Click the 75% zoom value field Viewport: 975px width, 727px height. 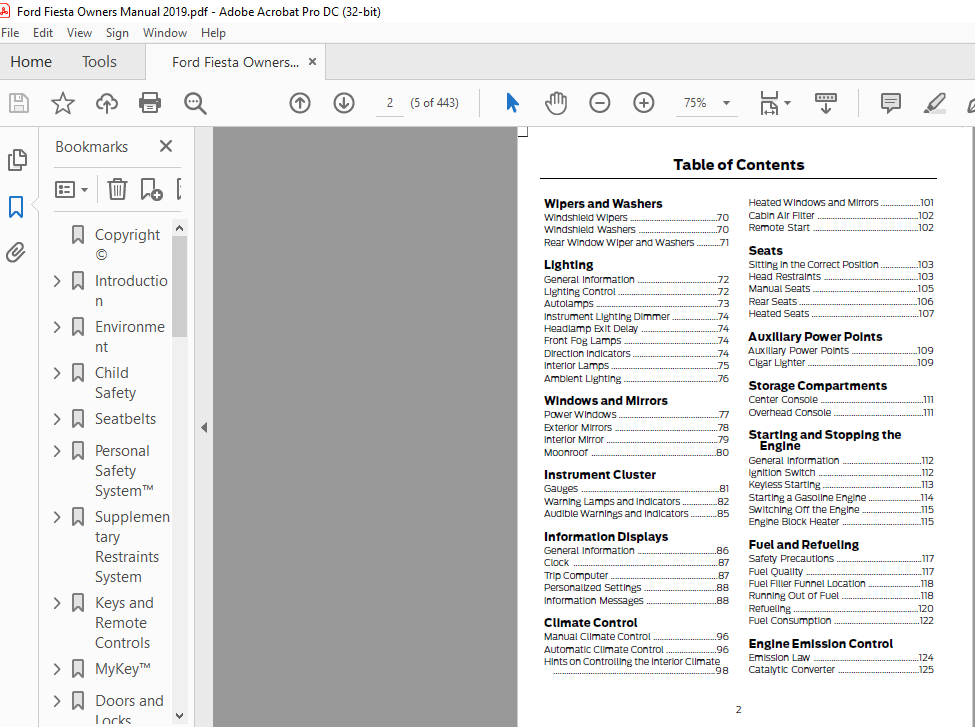click(695, 103)
